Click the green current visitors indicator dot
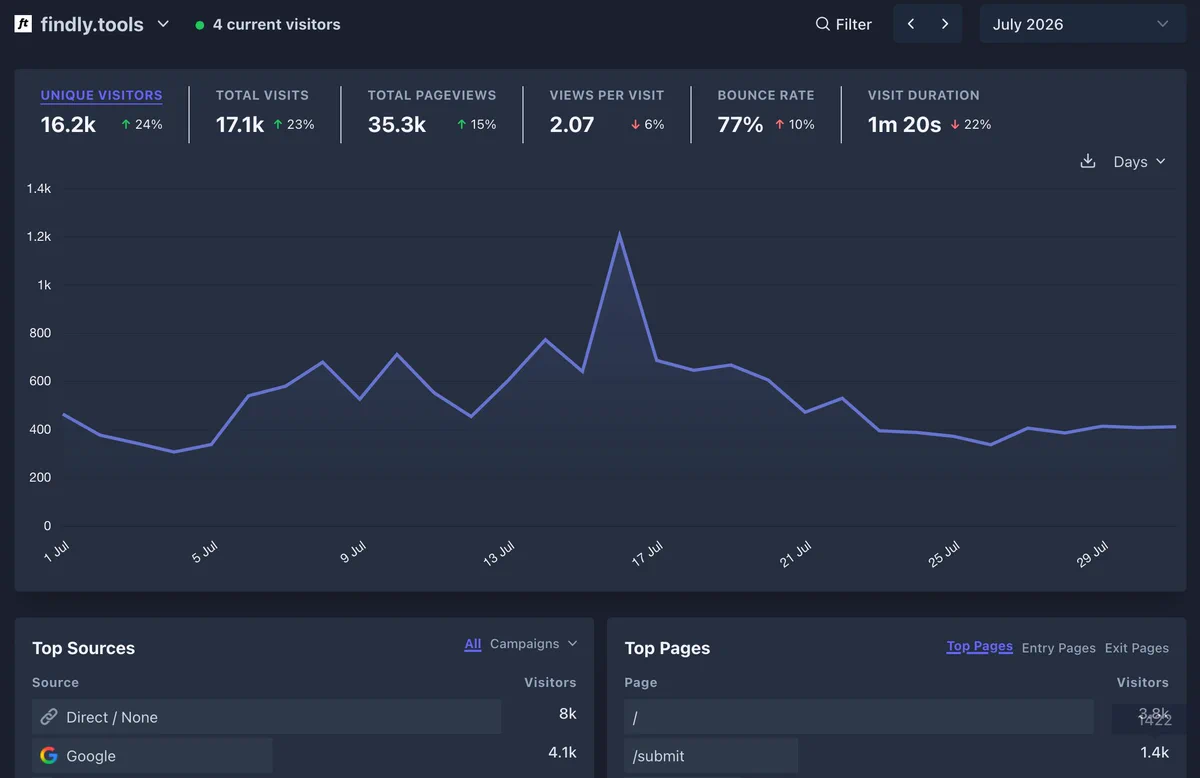The width and height of the screenshot is (1200, 778). 200,25
